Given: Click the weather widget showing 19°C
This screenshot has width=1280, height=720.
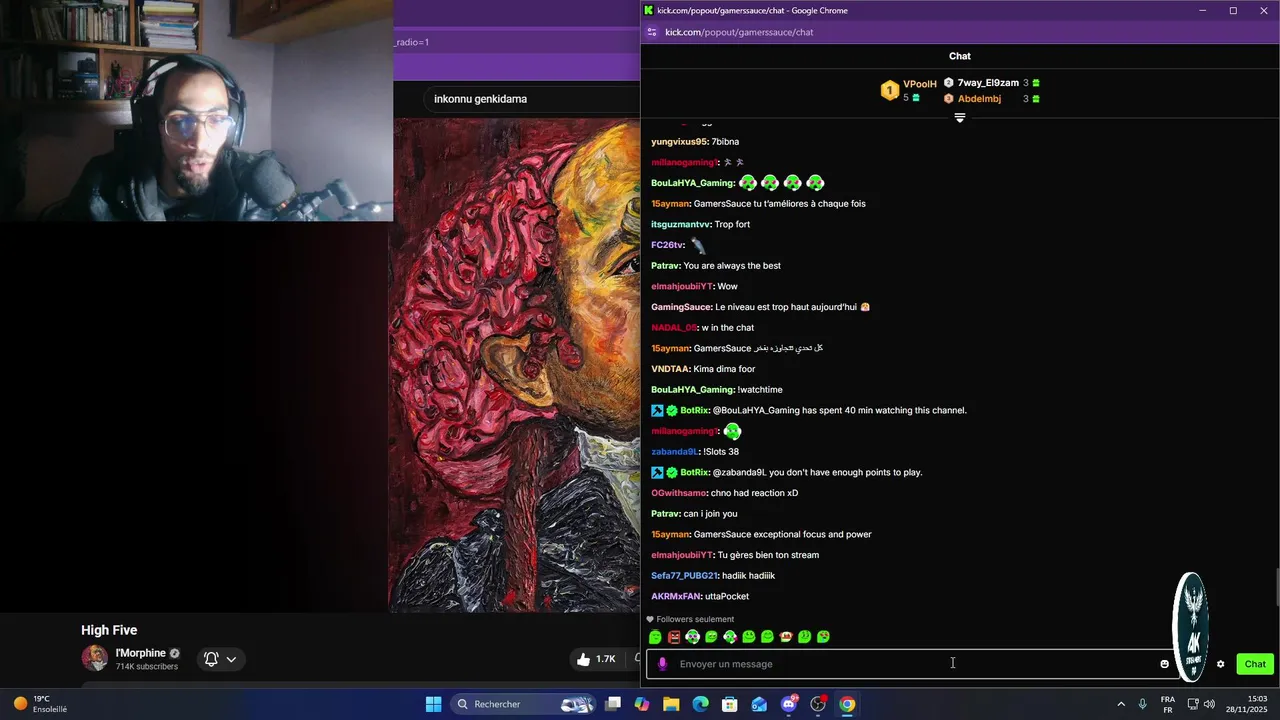Looking at the screenshot, I should click(41, 704).
